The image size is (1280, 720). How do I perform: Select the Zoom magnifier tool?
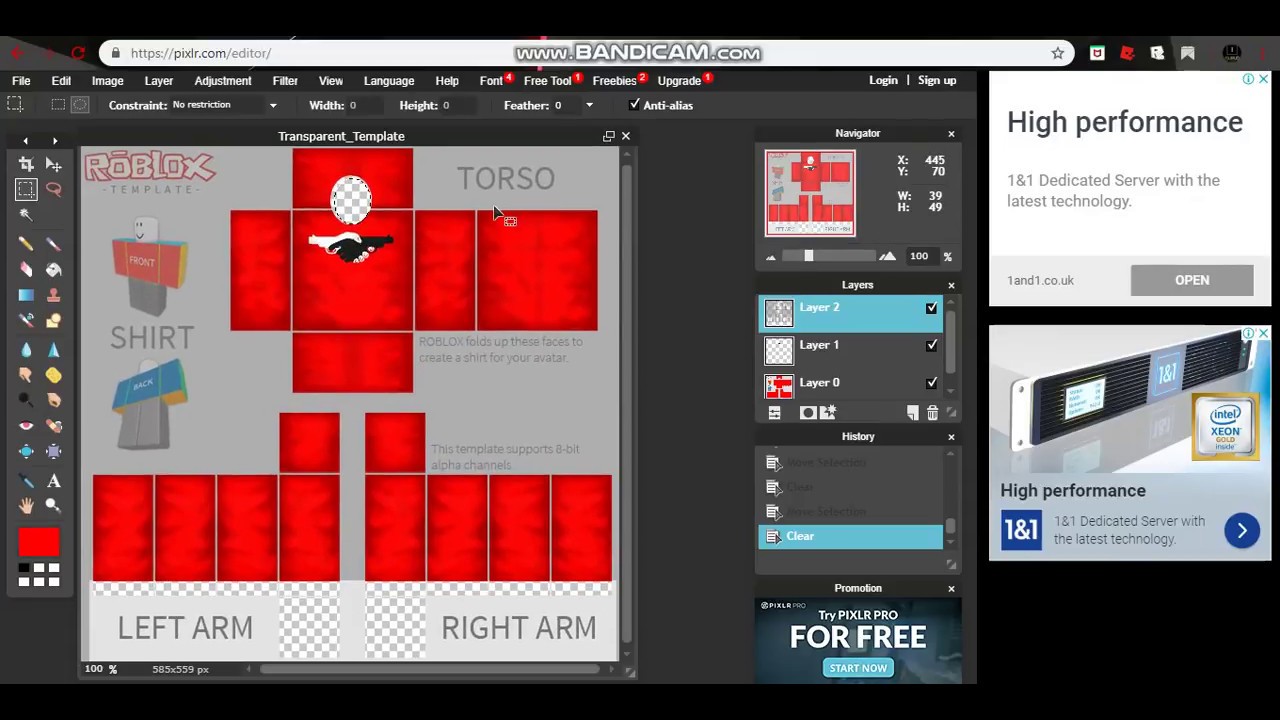[x=54, y=506]
